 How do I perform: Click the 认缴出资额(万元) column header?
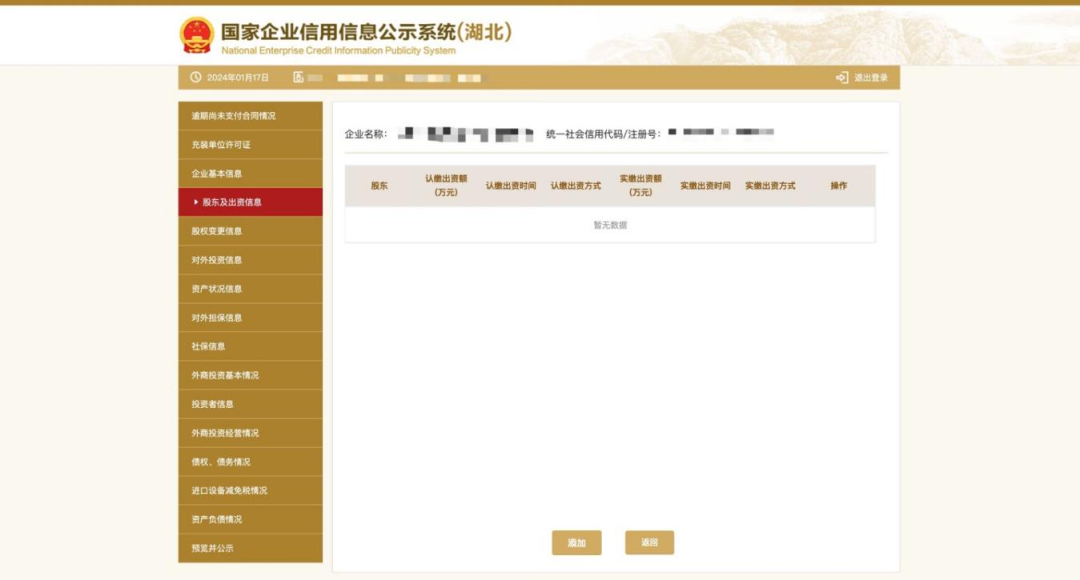tap(446, 185)
